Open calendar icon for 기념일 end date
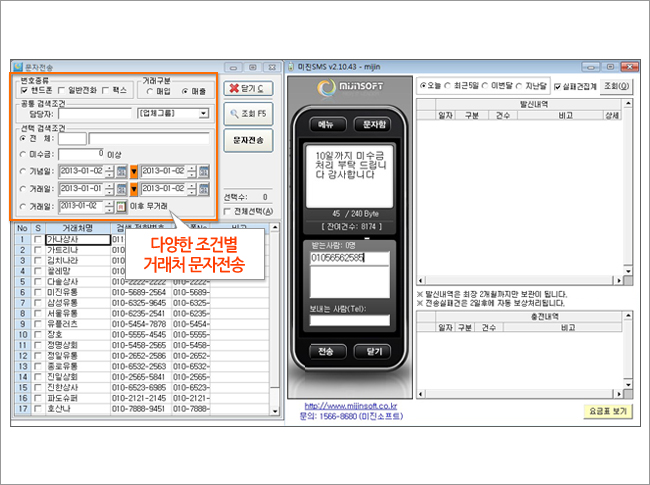 (x=204, y=171)
